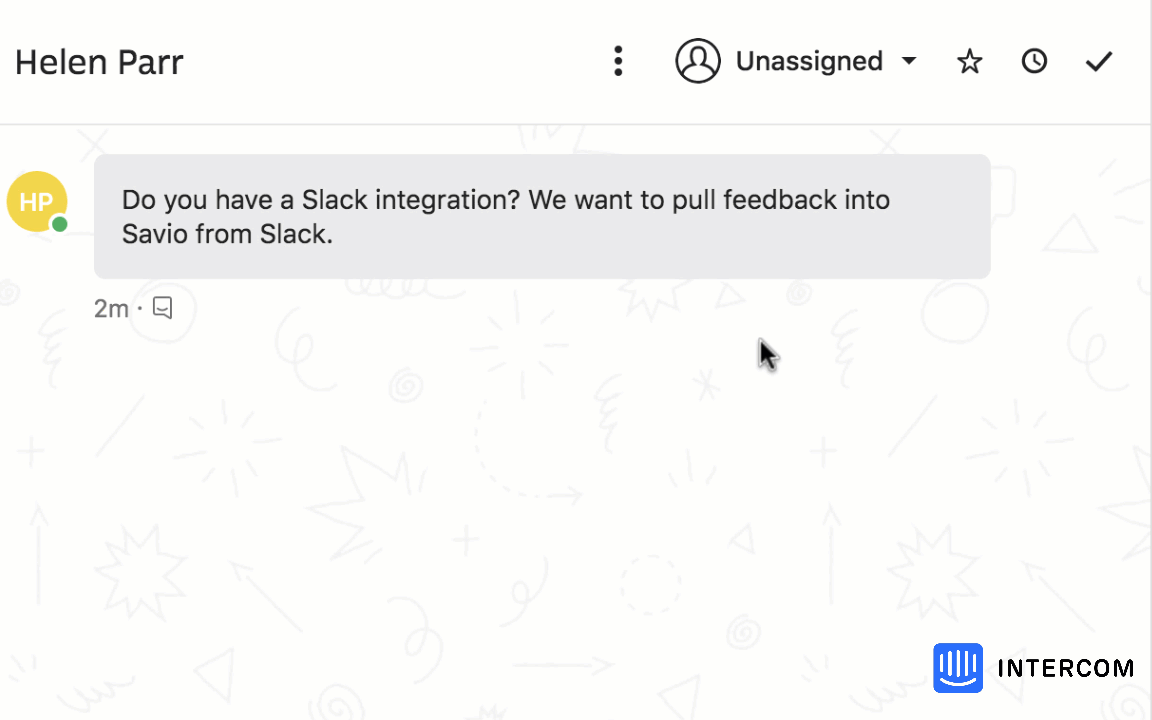Click the assignee profile avatar icon
Viewport: 1152px width, 720px height.
point(697,61)
